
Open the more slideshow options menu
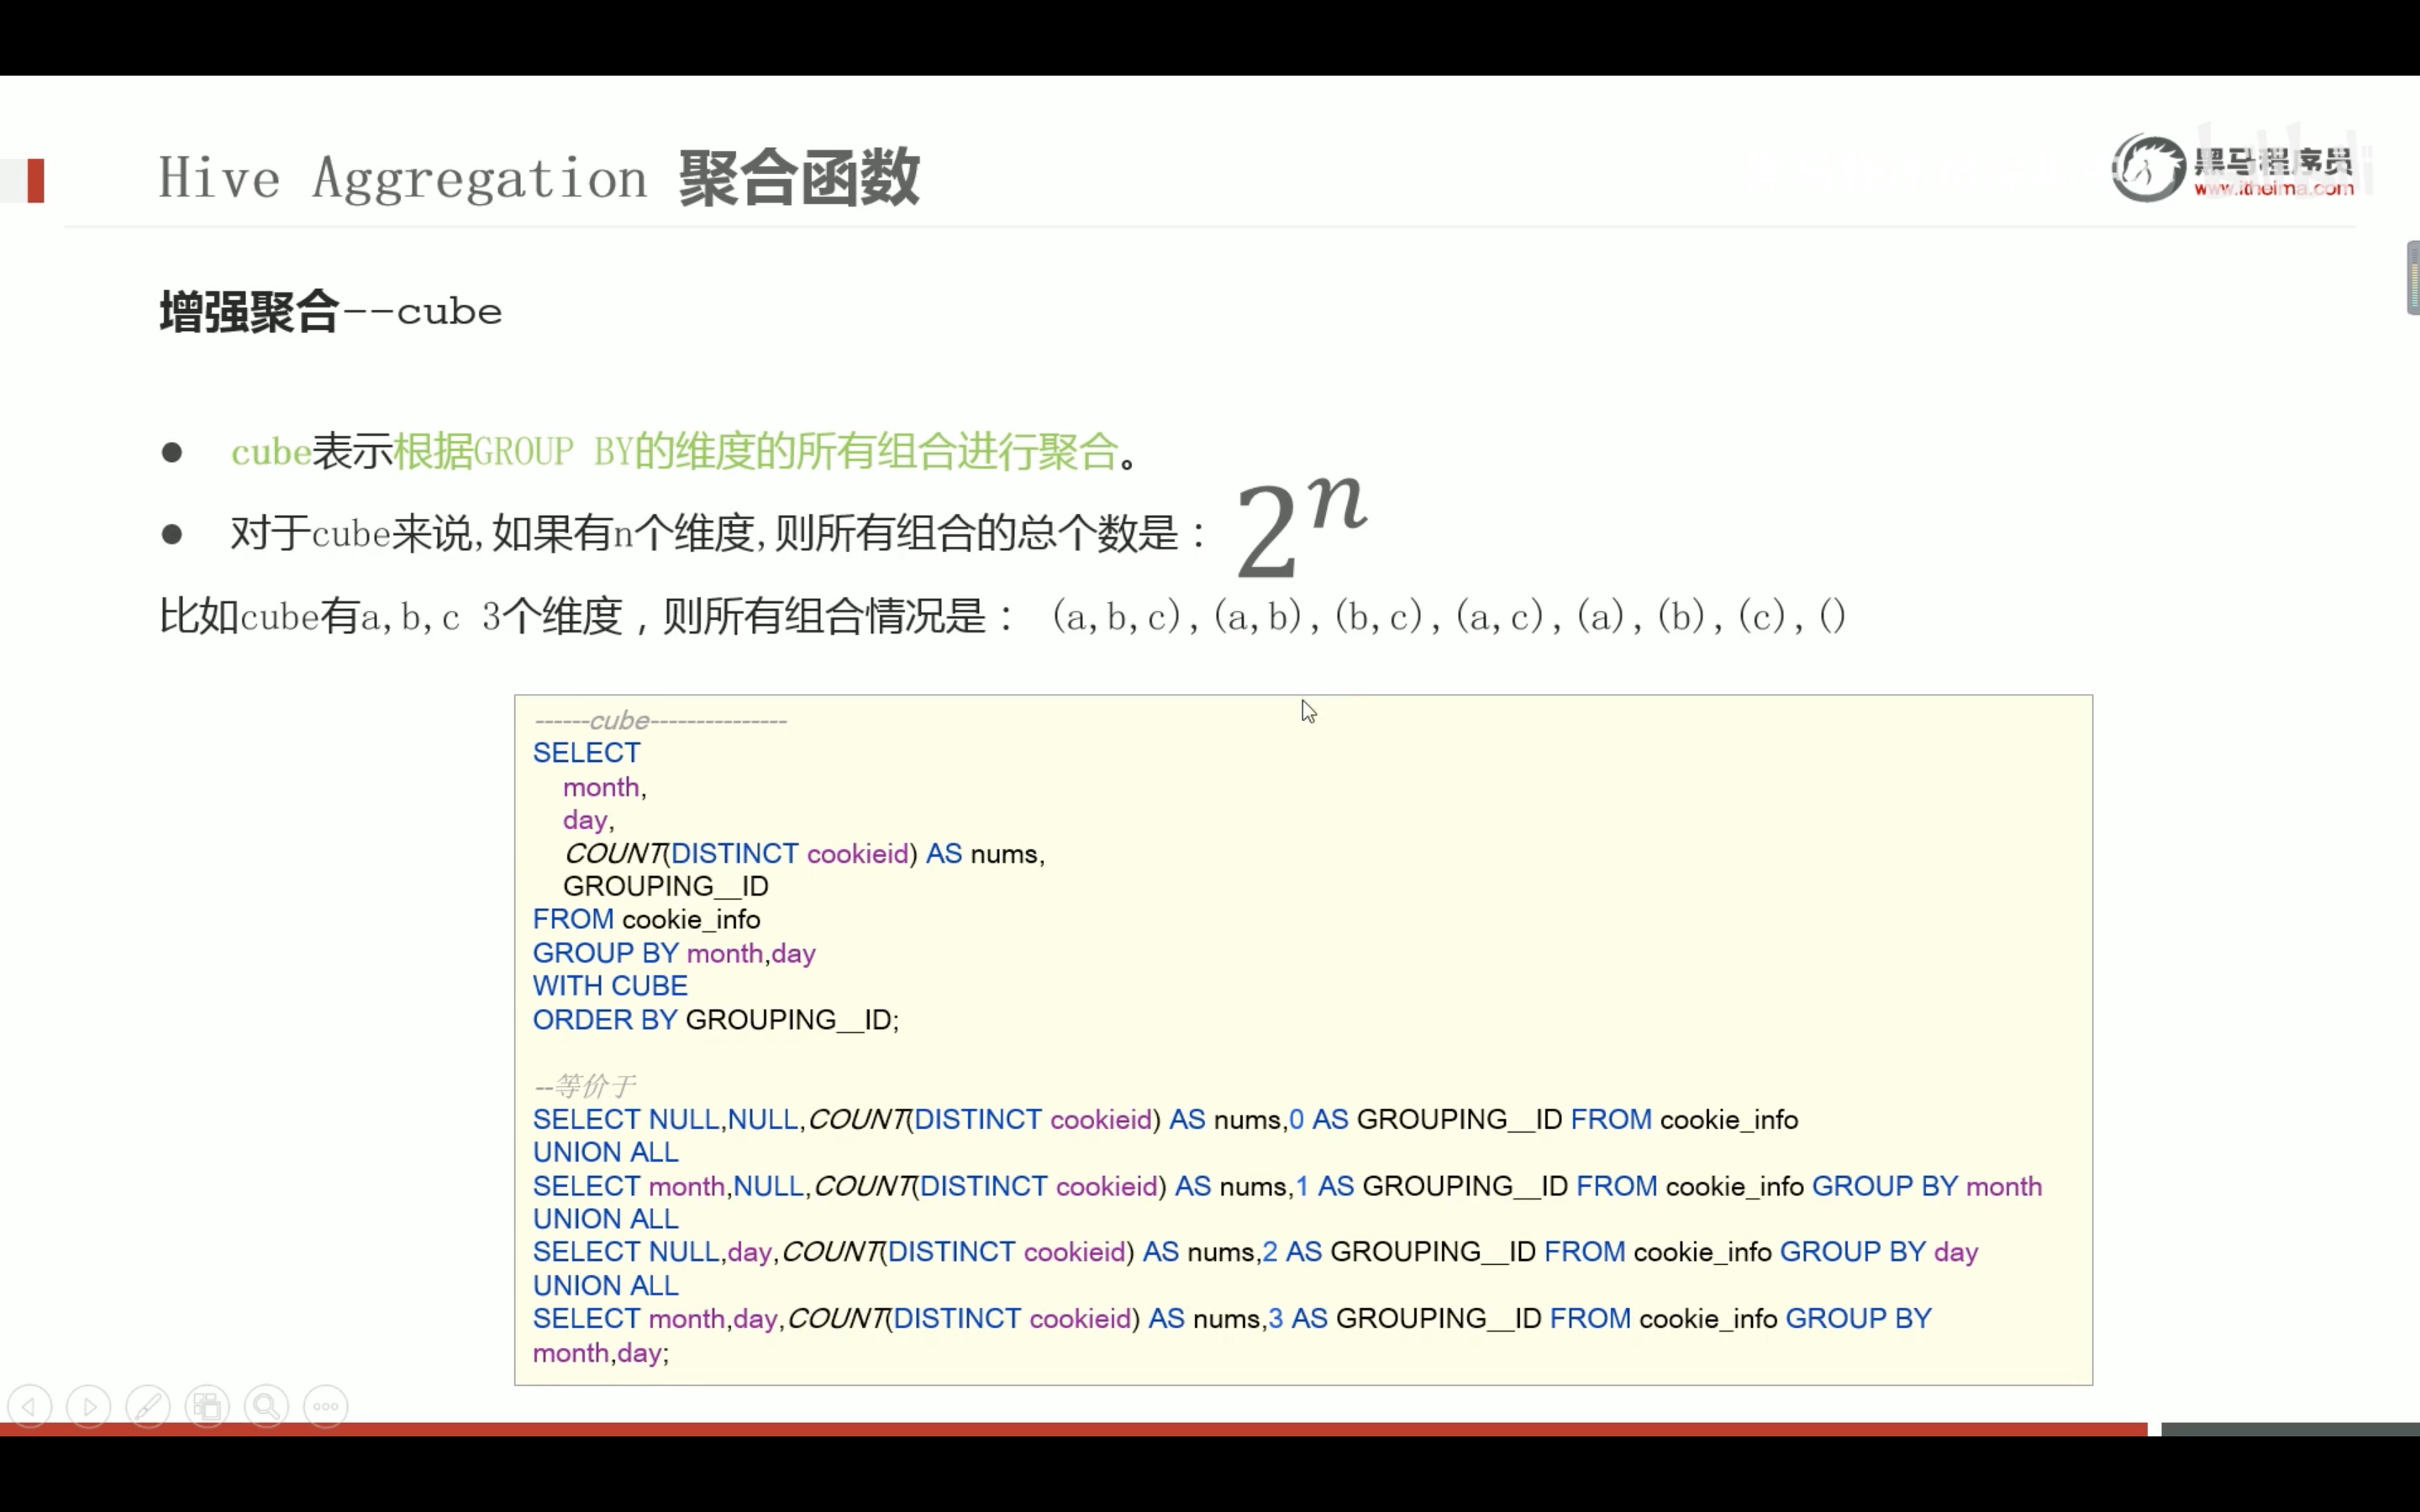326,1407
